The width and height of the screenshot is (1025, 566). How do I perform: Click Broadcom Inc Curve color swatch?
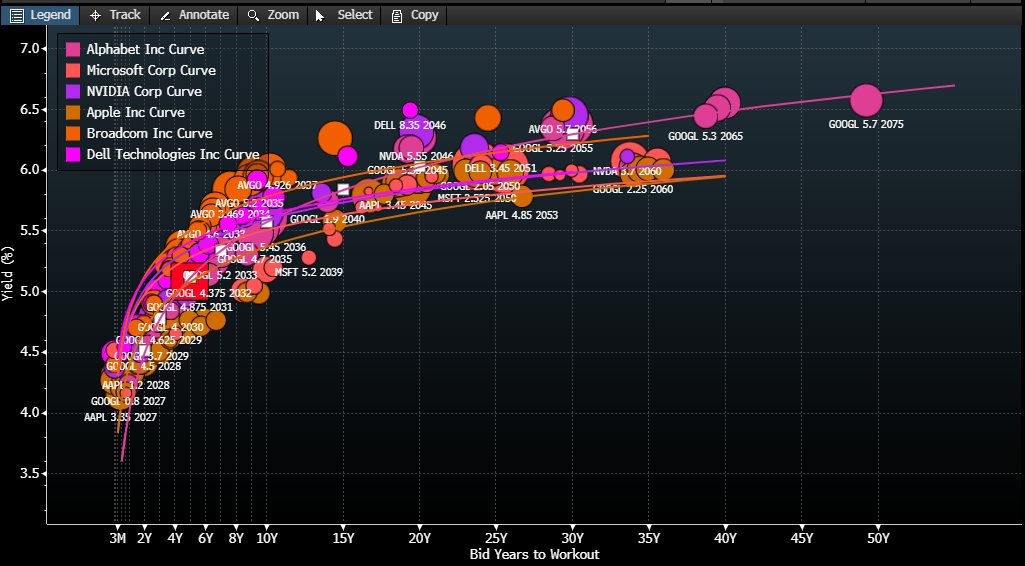click(x=73, y=133)
